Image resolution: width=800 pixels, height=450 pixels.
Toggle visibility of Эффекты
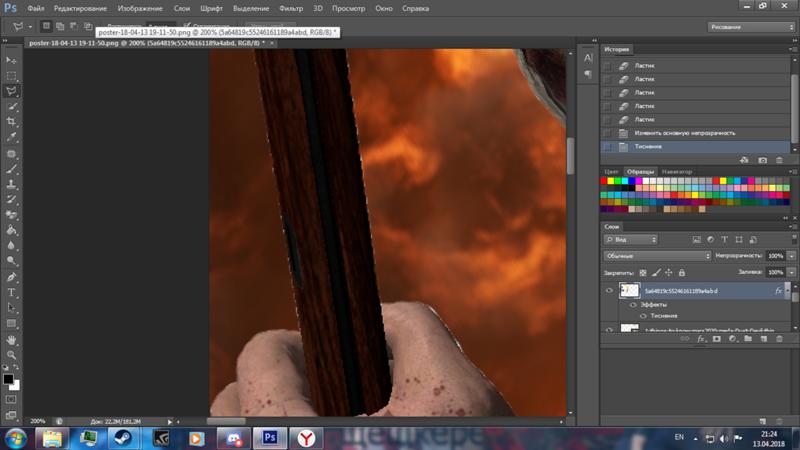pyautogui.click(x=633, y=305)
